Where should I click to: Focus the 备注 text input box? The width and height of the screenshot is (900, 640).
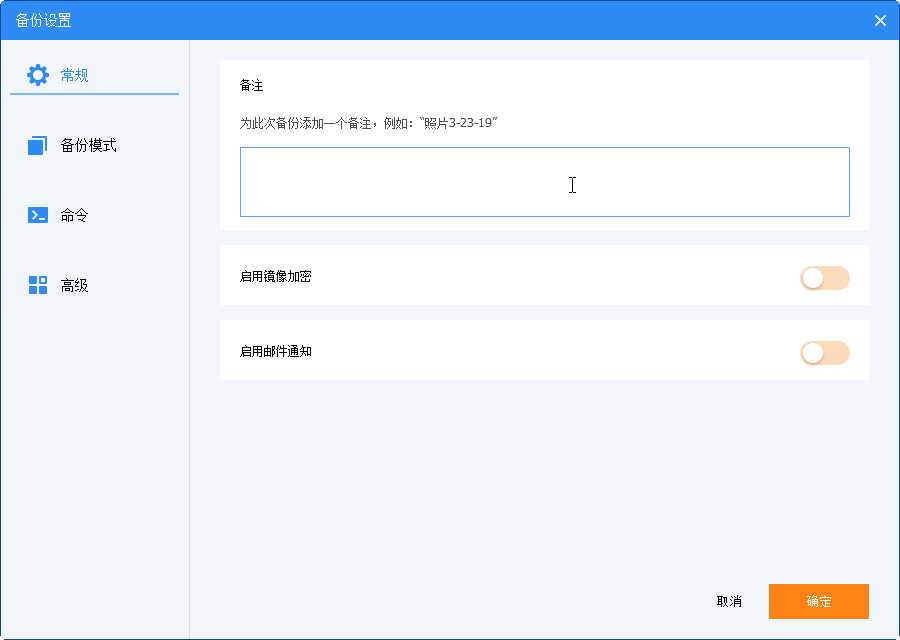(545, 182)
